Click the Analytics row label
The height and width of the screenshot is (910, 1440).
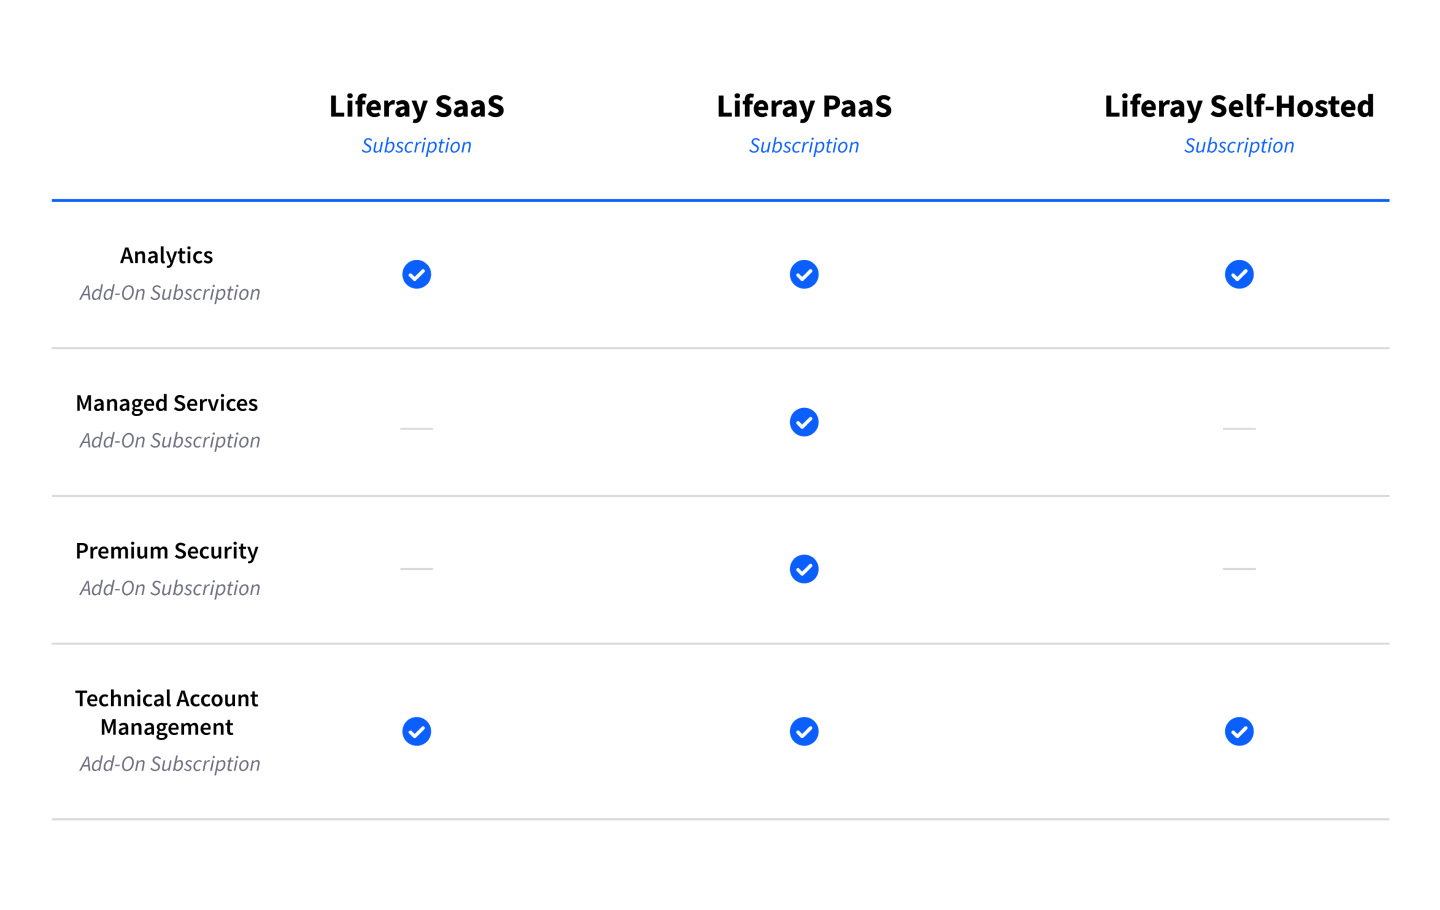click(x=167, y=256)
